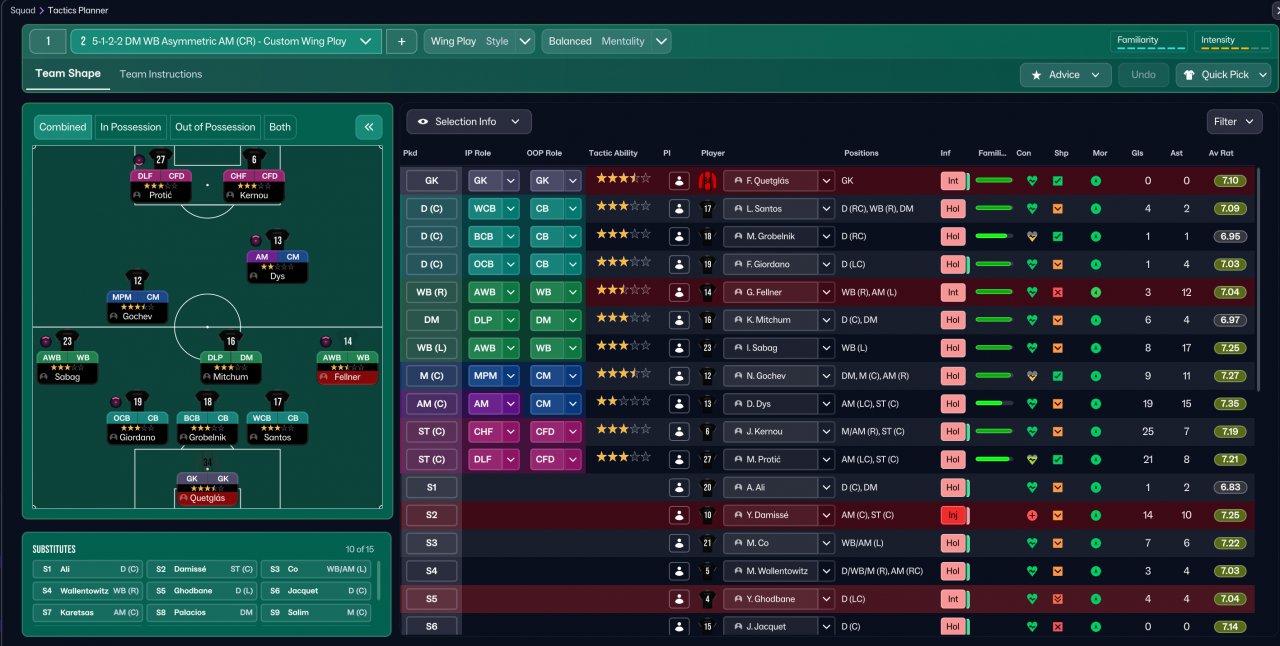Show In Possession pitch view

130,127
